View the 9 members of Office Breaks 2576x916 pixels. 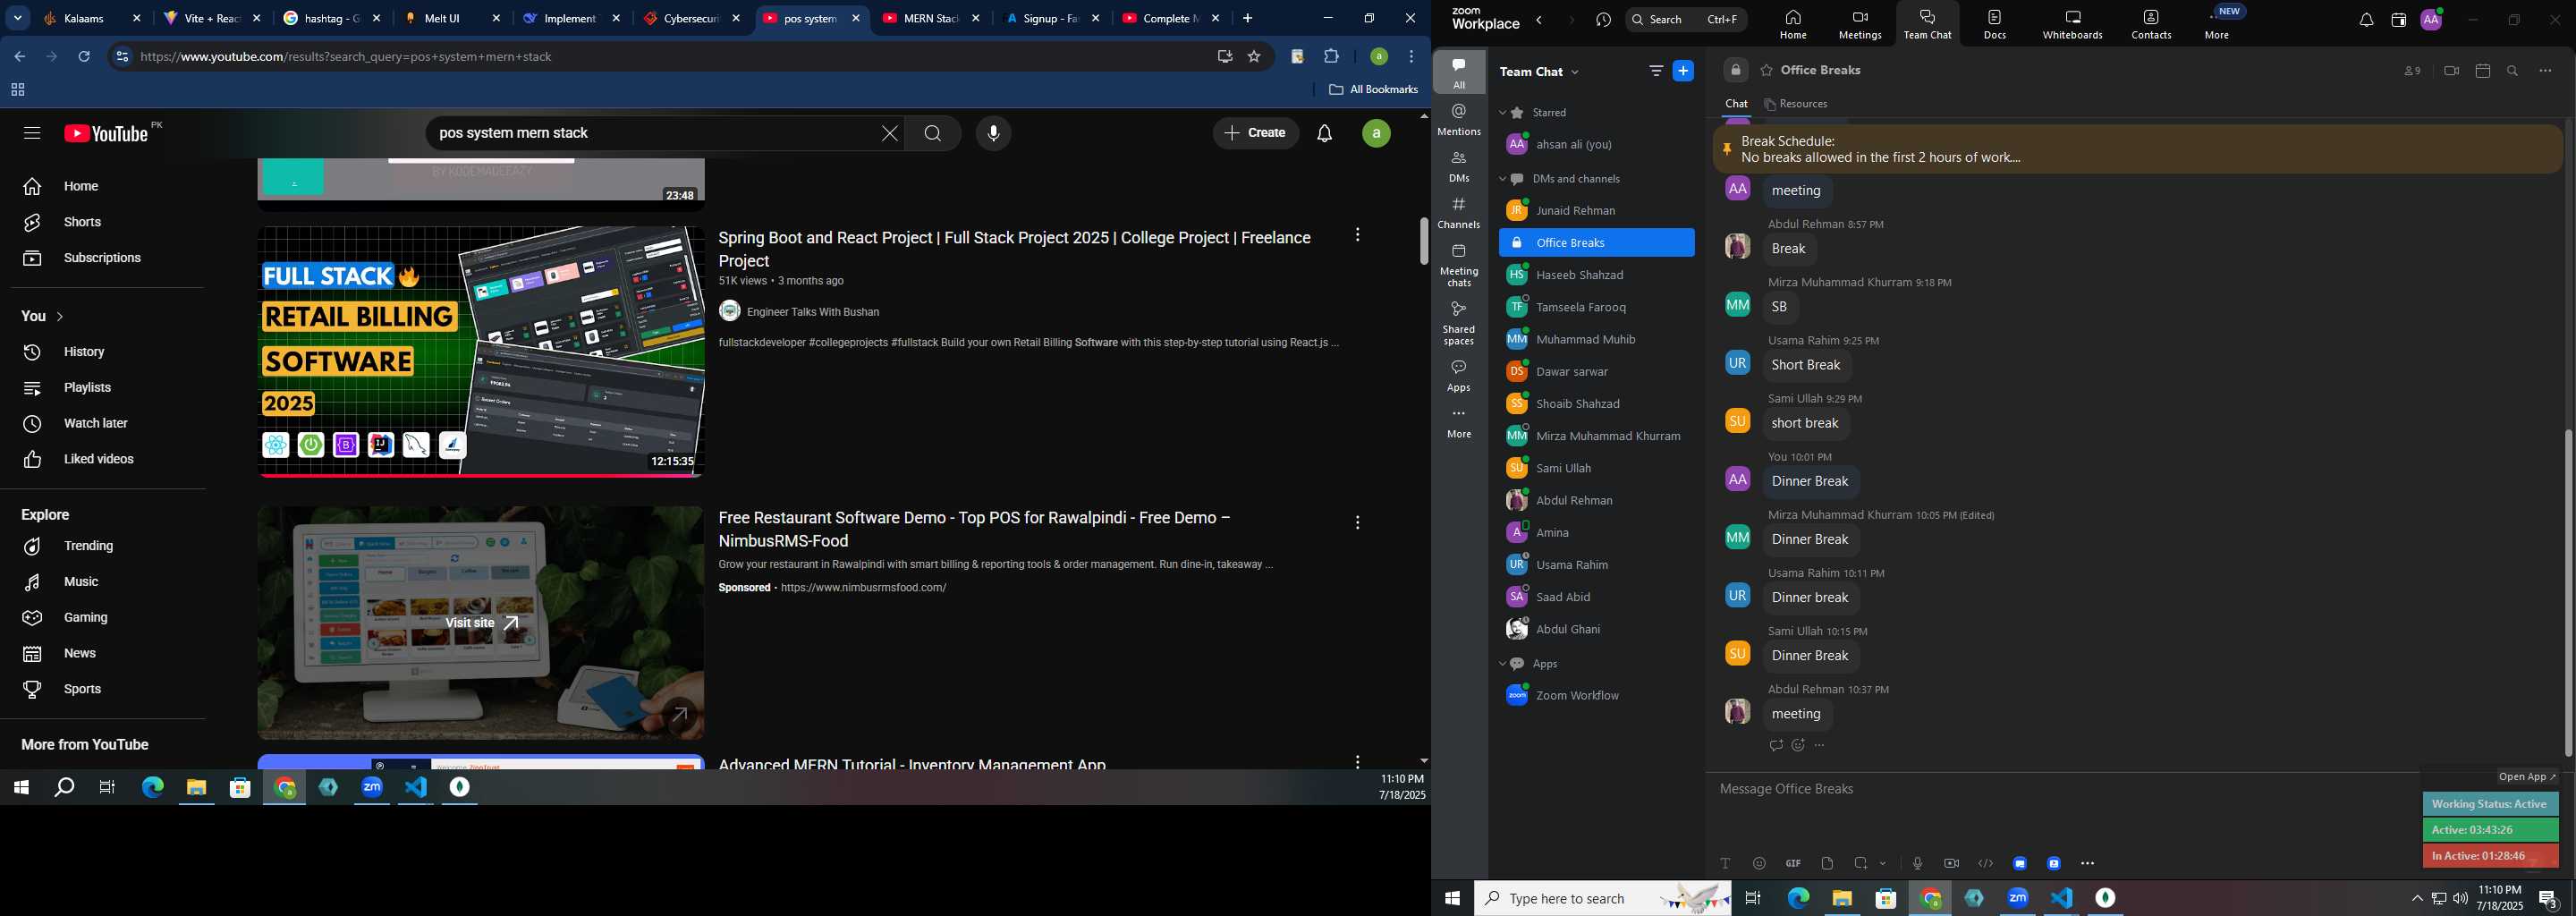click(x=2412, y=71)
